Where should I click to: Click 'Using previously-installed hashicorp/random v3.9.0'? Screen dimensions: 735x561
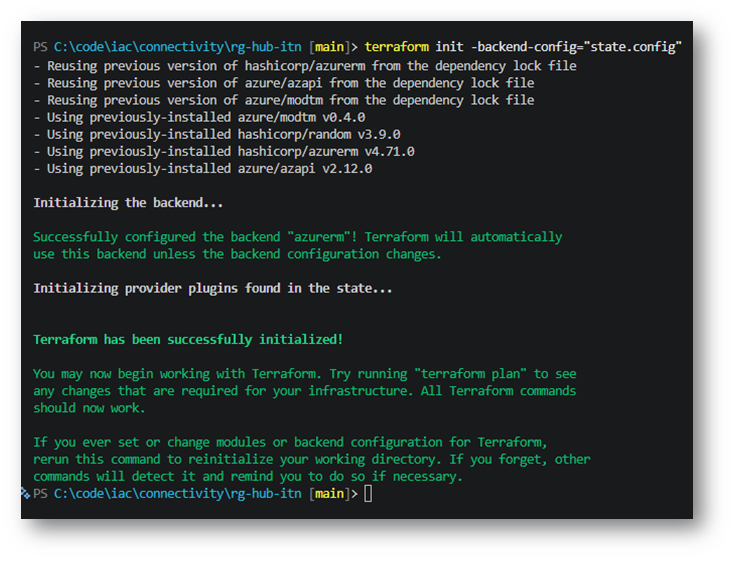[217, 135]
